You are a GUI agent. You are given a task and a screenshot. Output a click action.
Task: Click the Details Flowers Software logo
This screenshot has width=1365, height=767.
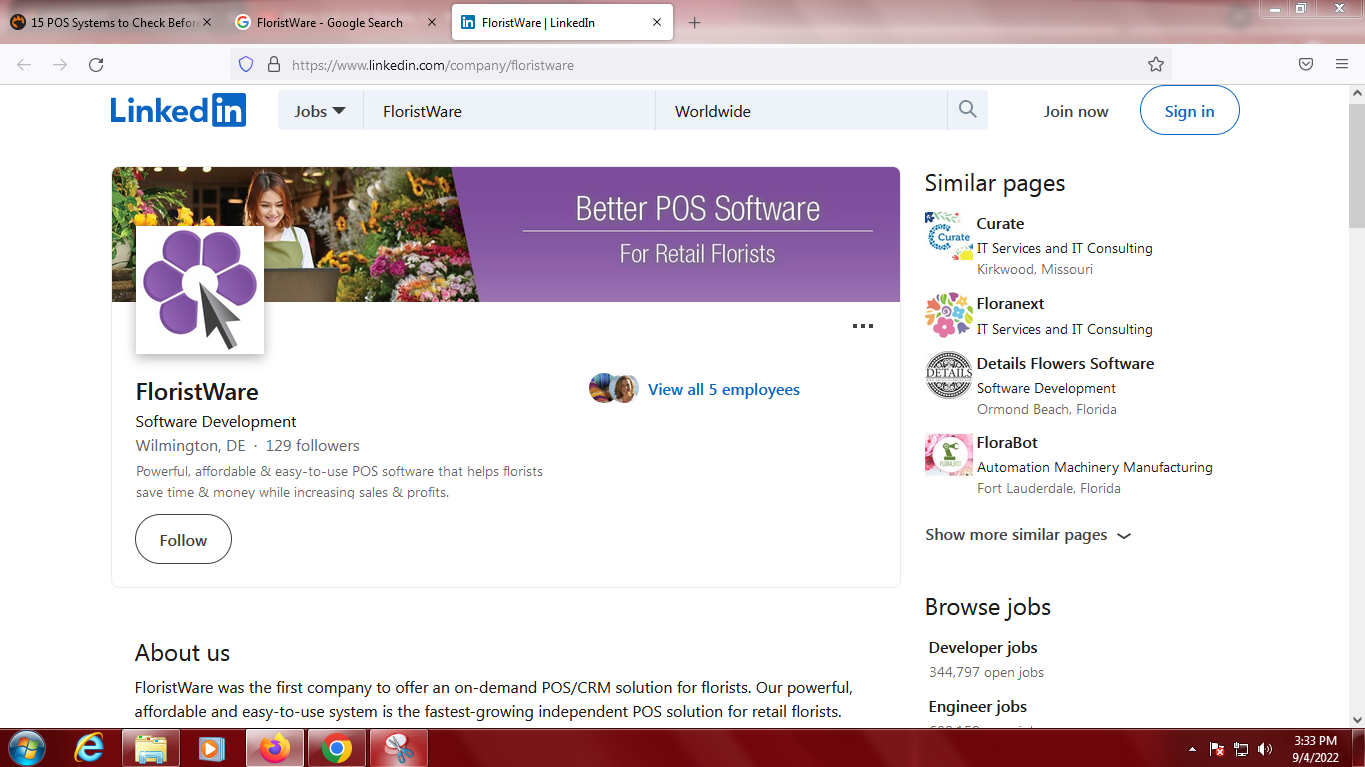949,375
